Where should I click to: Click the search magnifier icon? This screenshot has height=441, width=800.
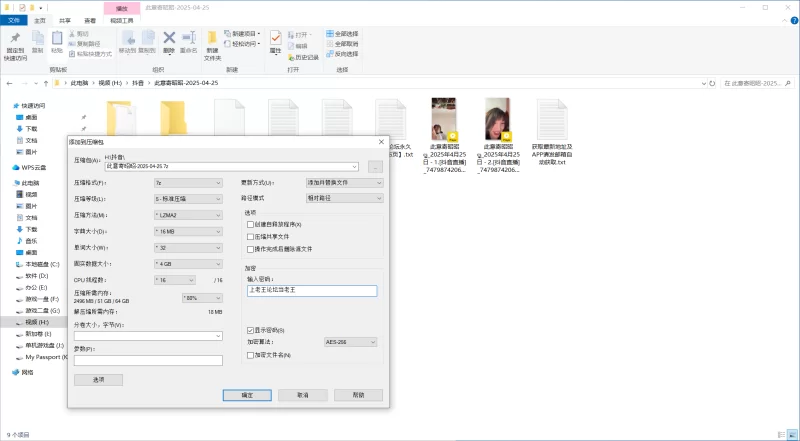pos(788,83)
